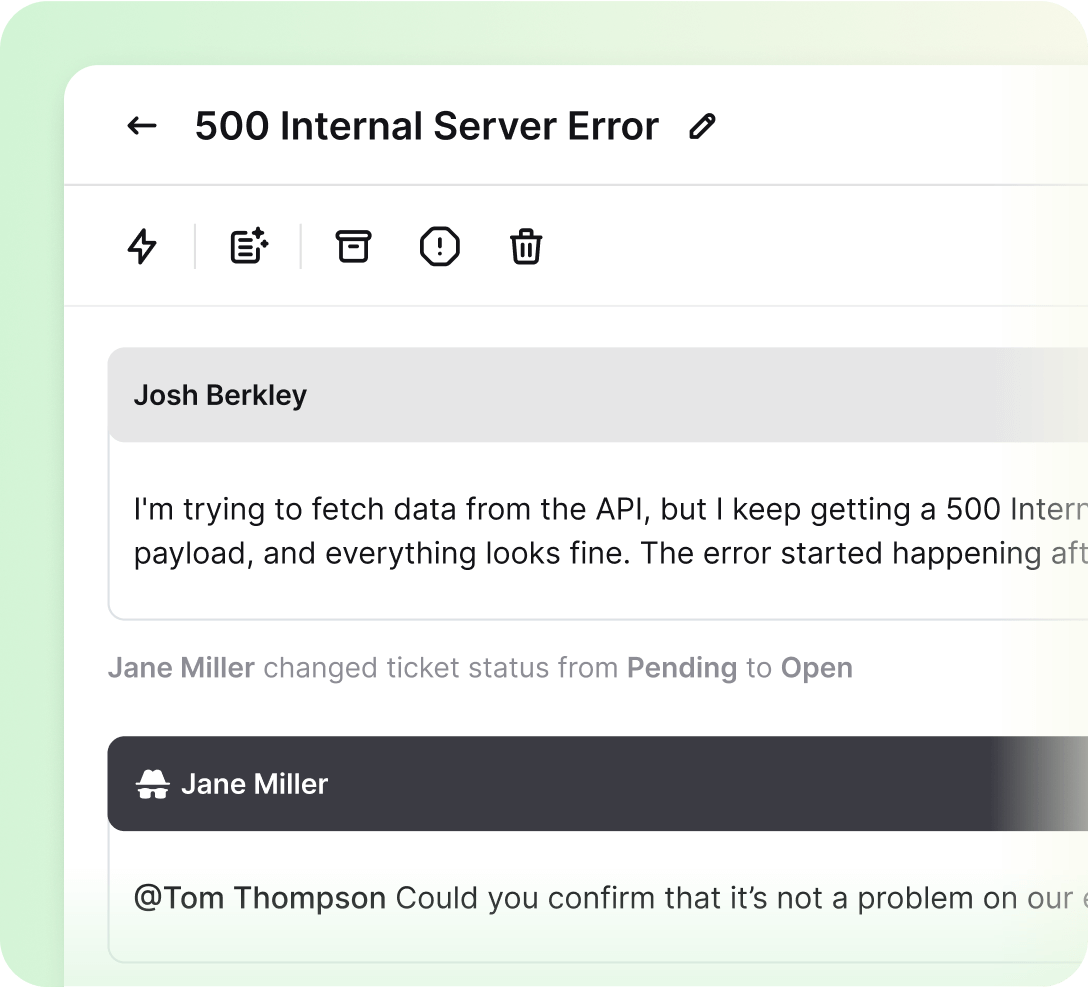Click the AI summary note icon with sparkles

pyautogui.click(x=249, y=246)
